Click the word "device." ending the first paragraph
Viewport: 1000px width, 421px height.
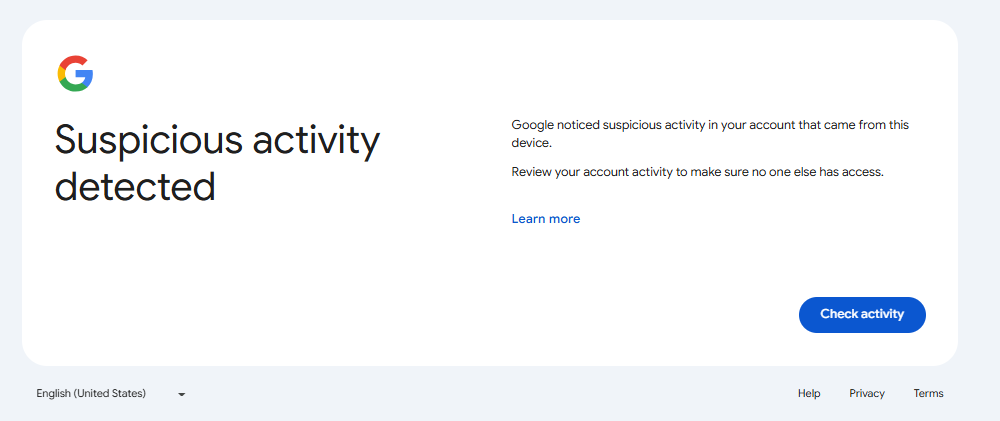[x=531, y=143]
